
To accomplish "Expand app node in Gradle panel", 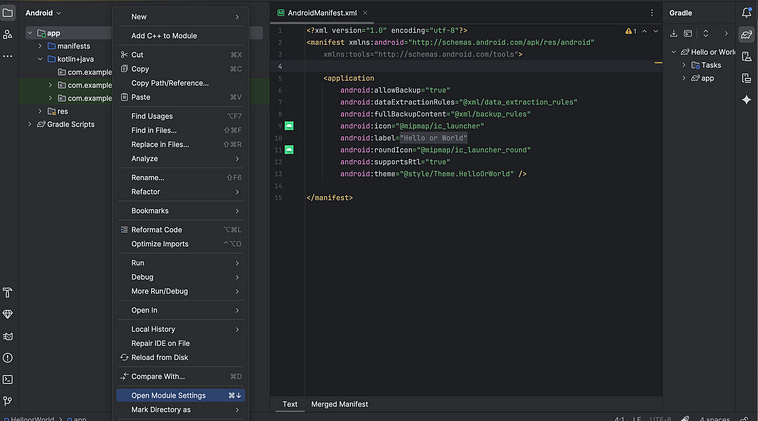I will [x=684, y=78].
